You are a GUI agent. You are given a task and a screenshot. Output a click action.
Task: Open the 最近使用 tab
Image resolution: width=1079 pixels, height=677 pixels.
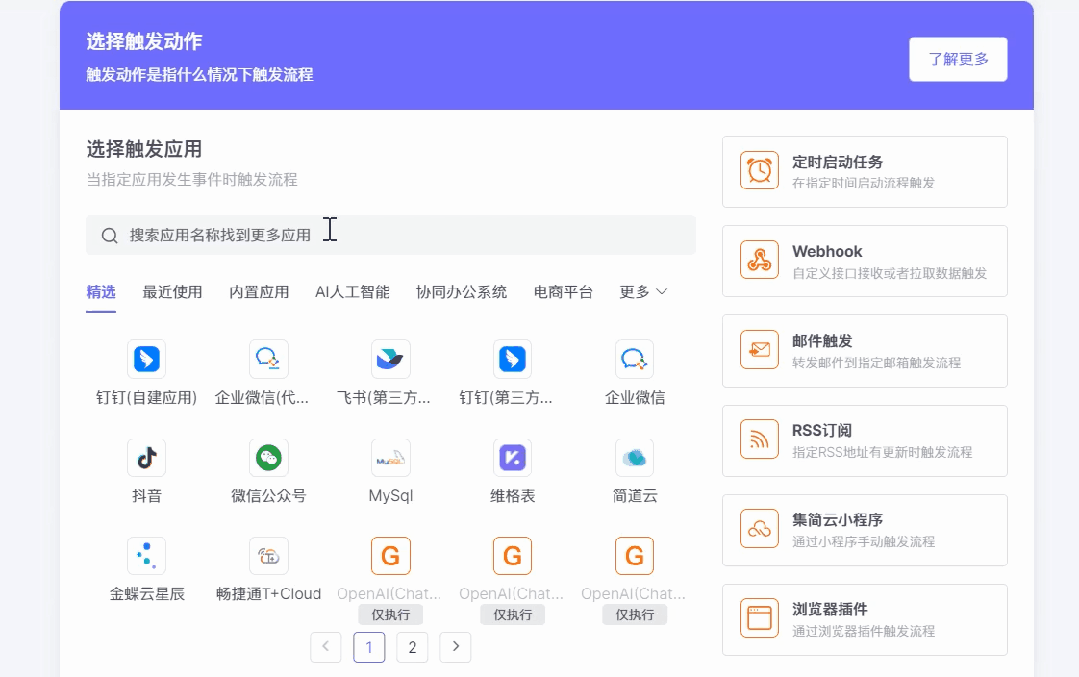tap(172, 292)
